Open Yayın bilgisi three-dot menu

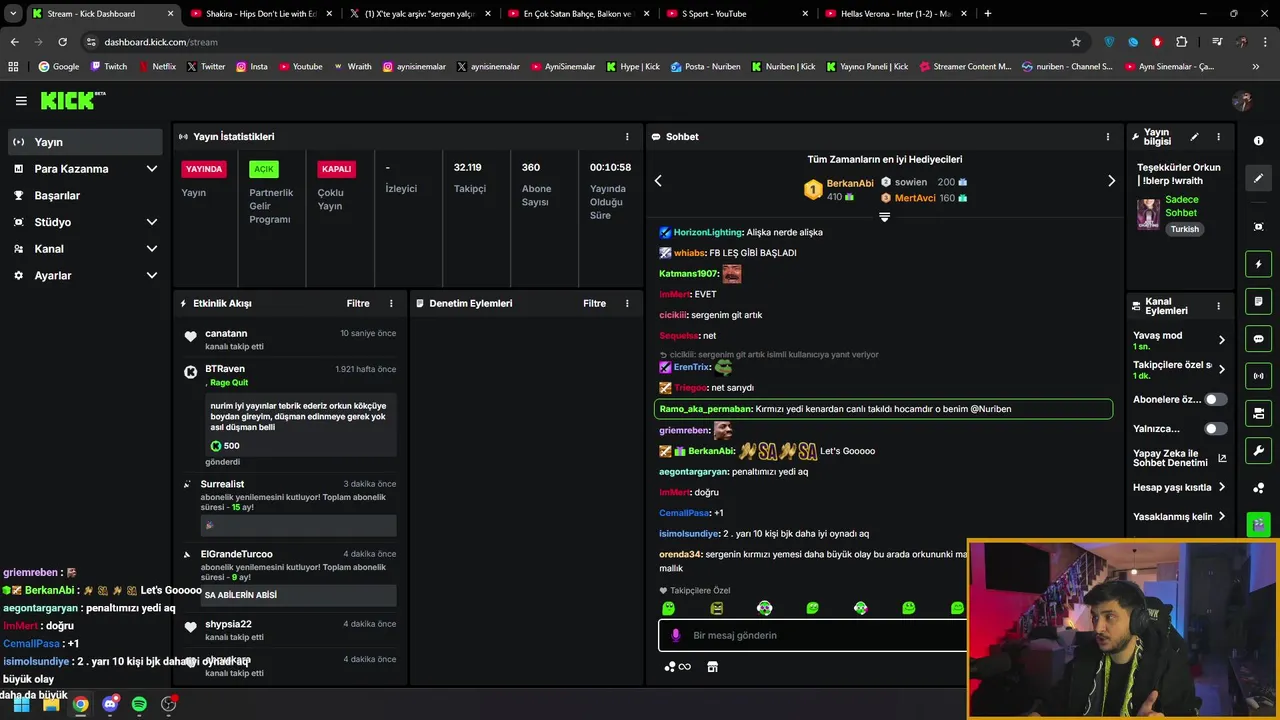[1218, 137]
